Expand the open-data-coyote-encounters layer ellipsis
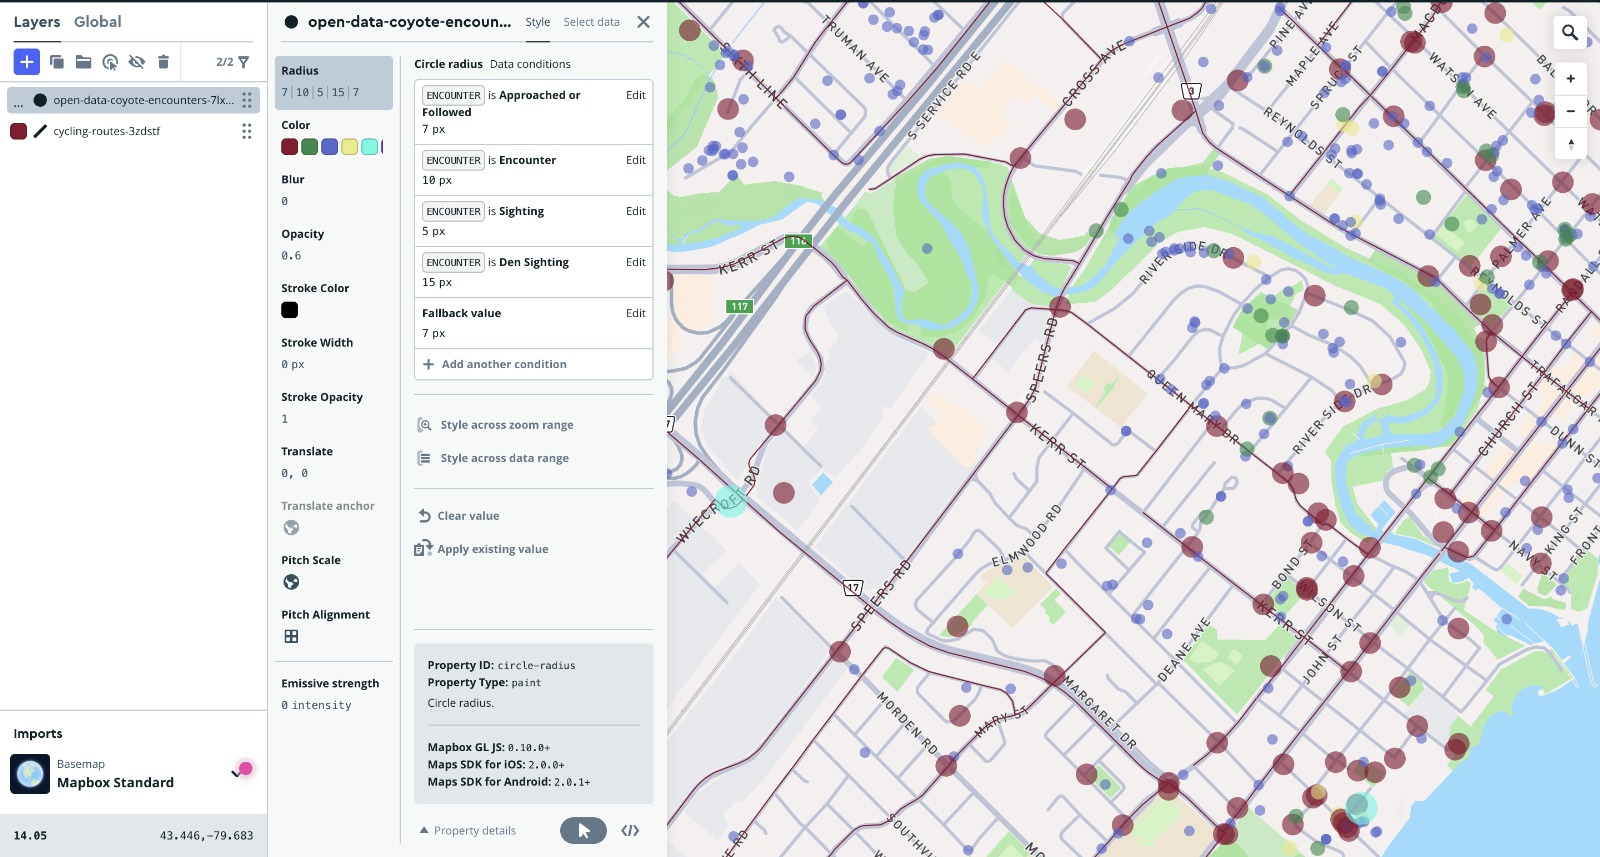The image size is (1600, 857). 18,101
